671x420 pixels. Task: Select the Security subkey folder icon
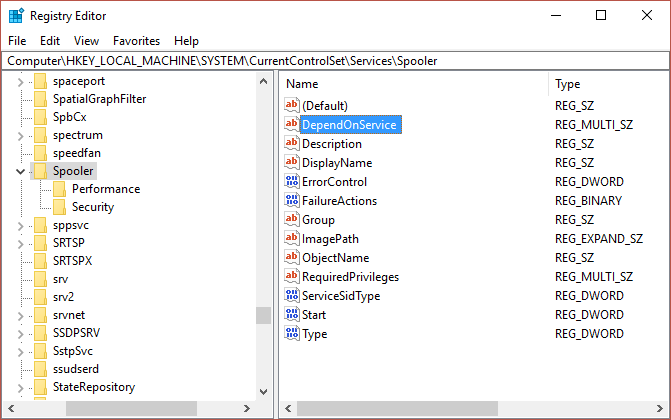(59, 207)
